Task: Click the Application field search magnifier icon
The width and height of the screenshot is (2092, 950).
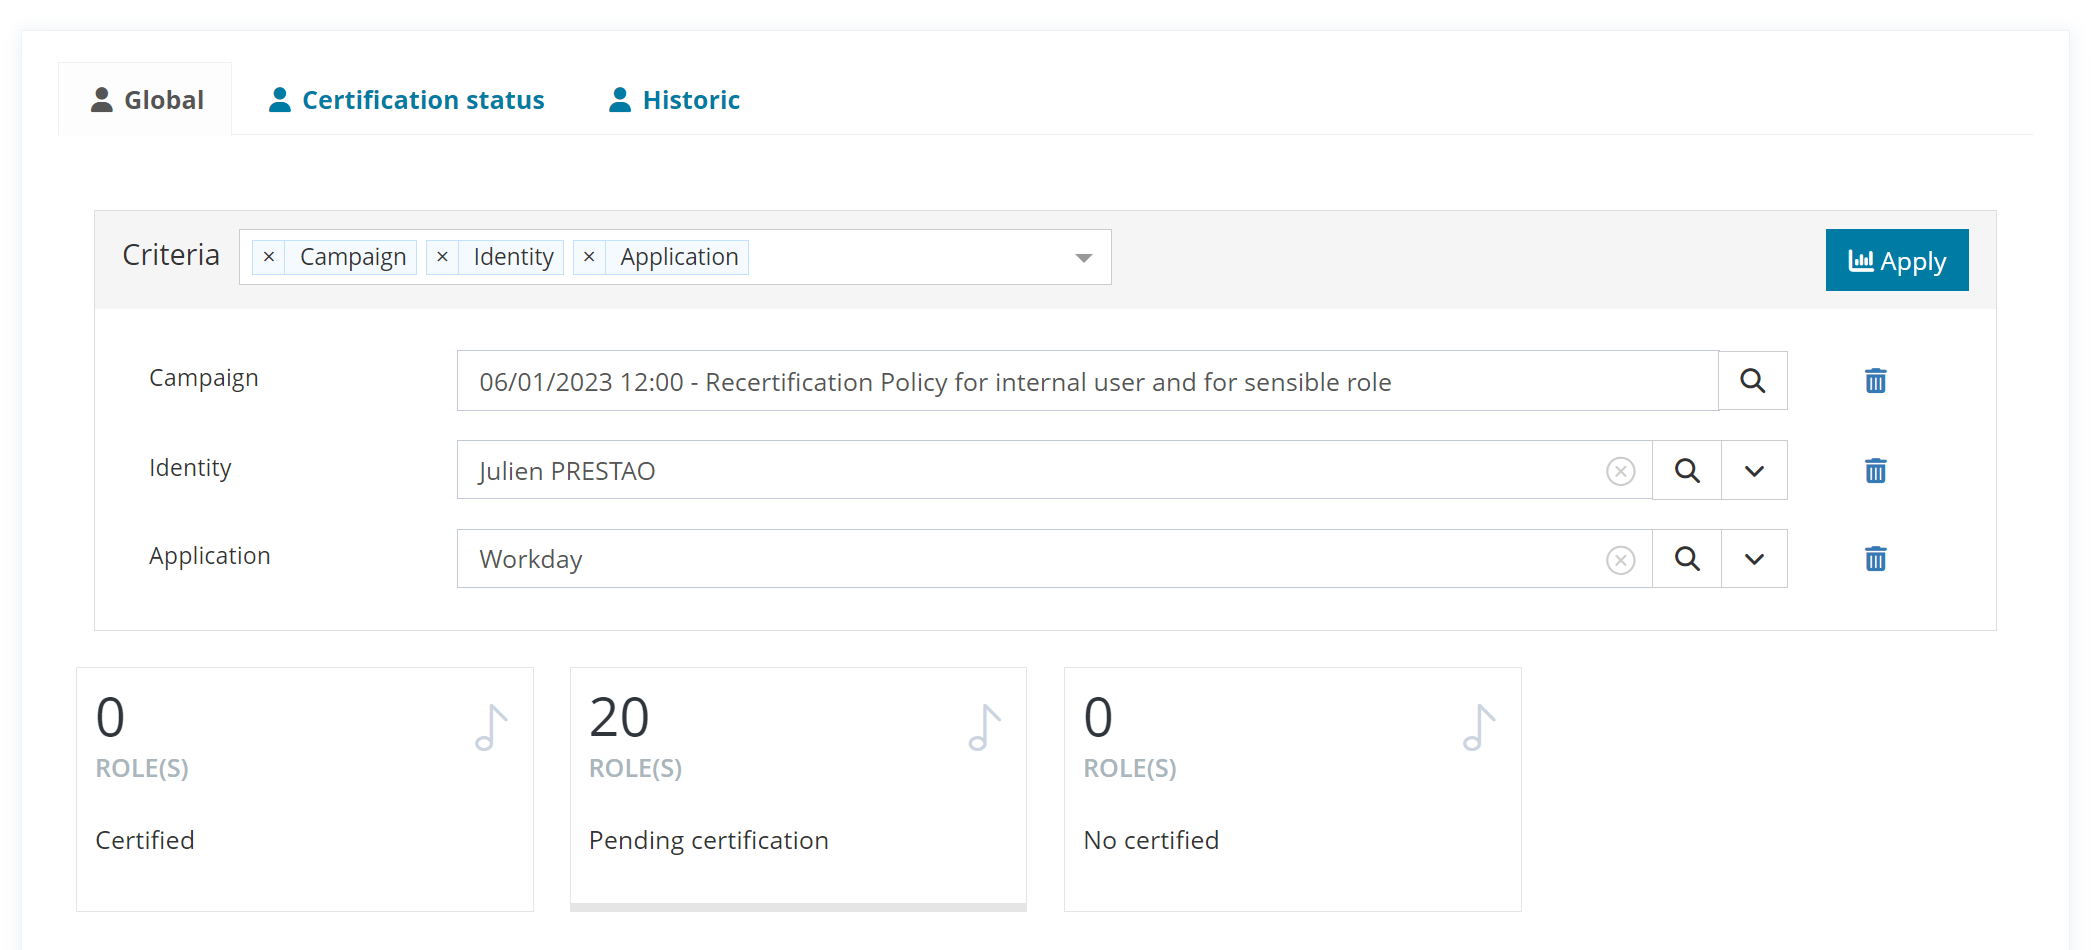Action: (x=1687, y=559)
